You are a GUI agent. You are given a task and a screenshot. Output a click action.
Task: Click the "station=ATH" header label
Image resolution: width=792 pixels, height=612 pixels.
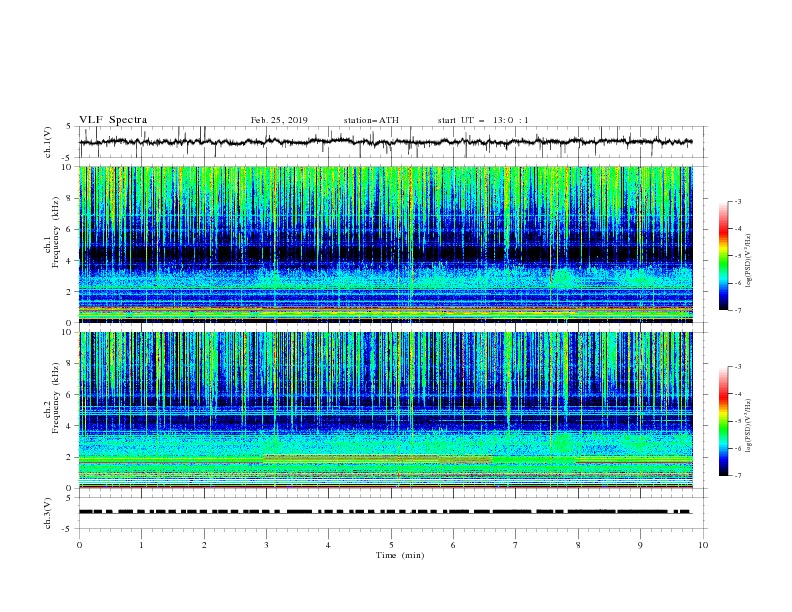371,120
